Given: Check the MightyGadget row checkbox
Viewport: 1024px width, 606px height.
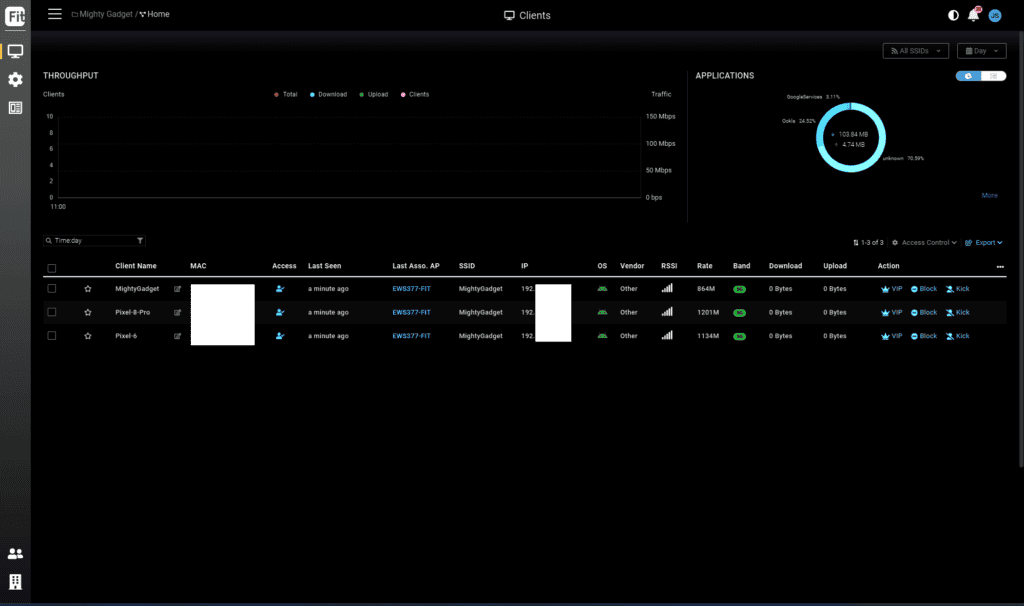Looking at the screenshot, I should pyautogui.click(x=52, y=289).
